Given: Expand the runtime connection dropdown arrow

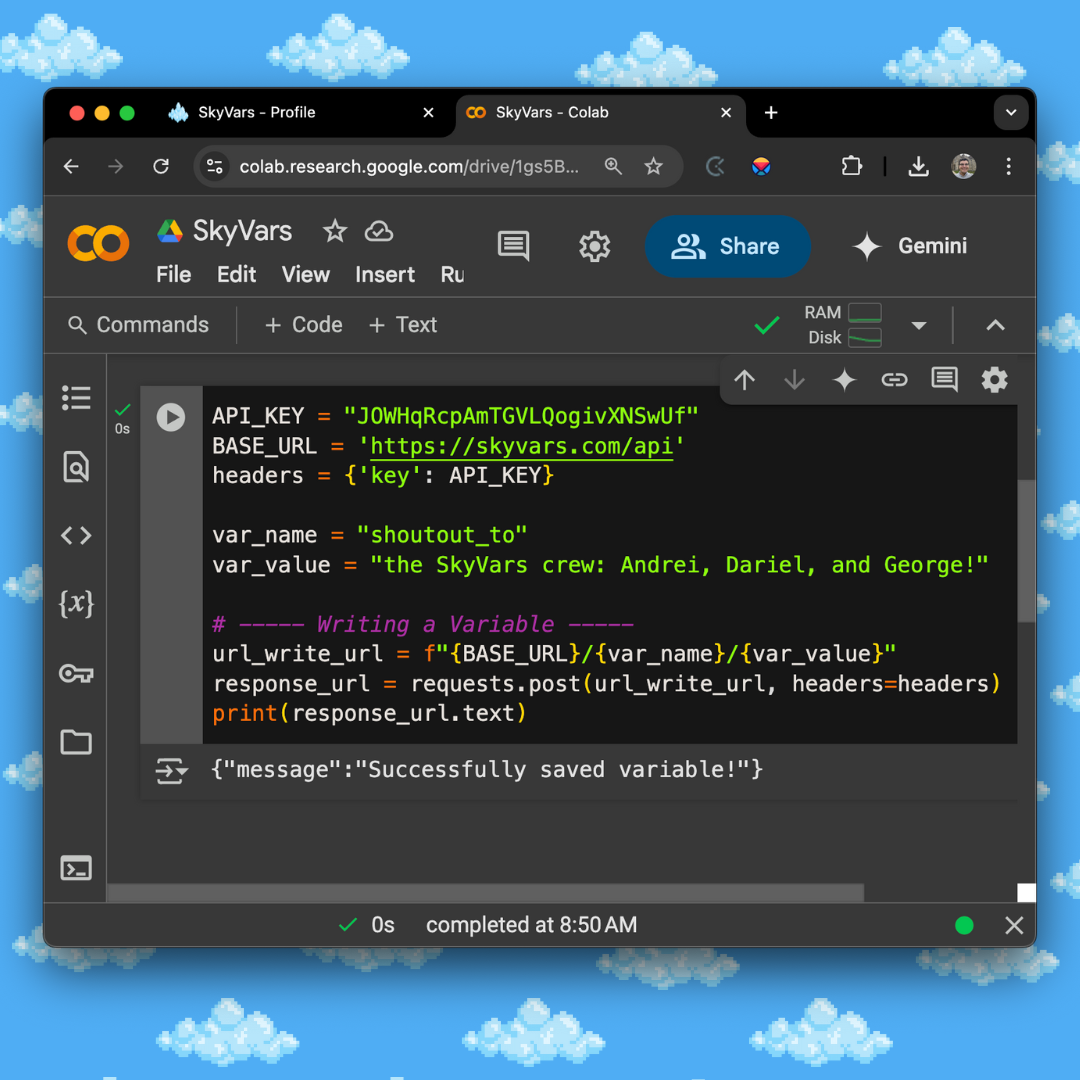Looking at the screenshot, I should pyautogui.click(x=918, y=325).
